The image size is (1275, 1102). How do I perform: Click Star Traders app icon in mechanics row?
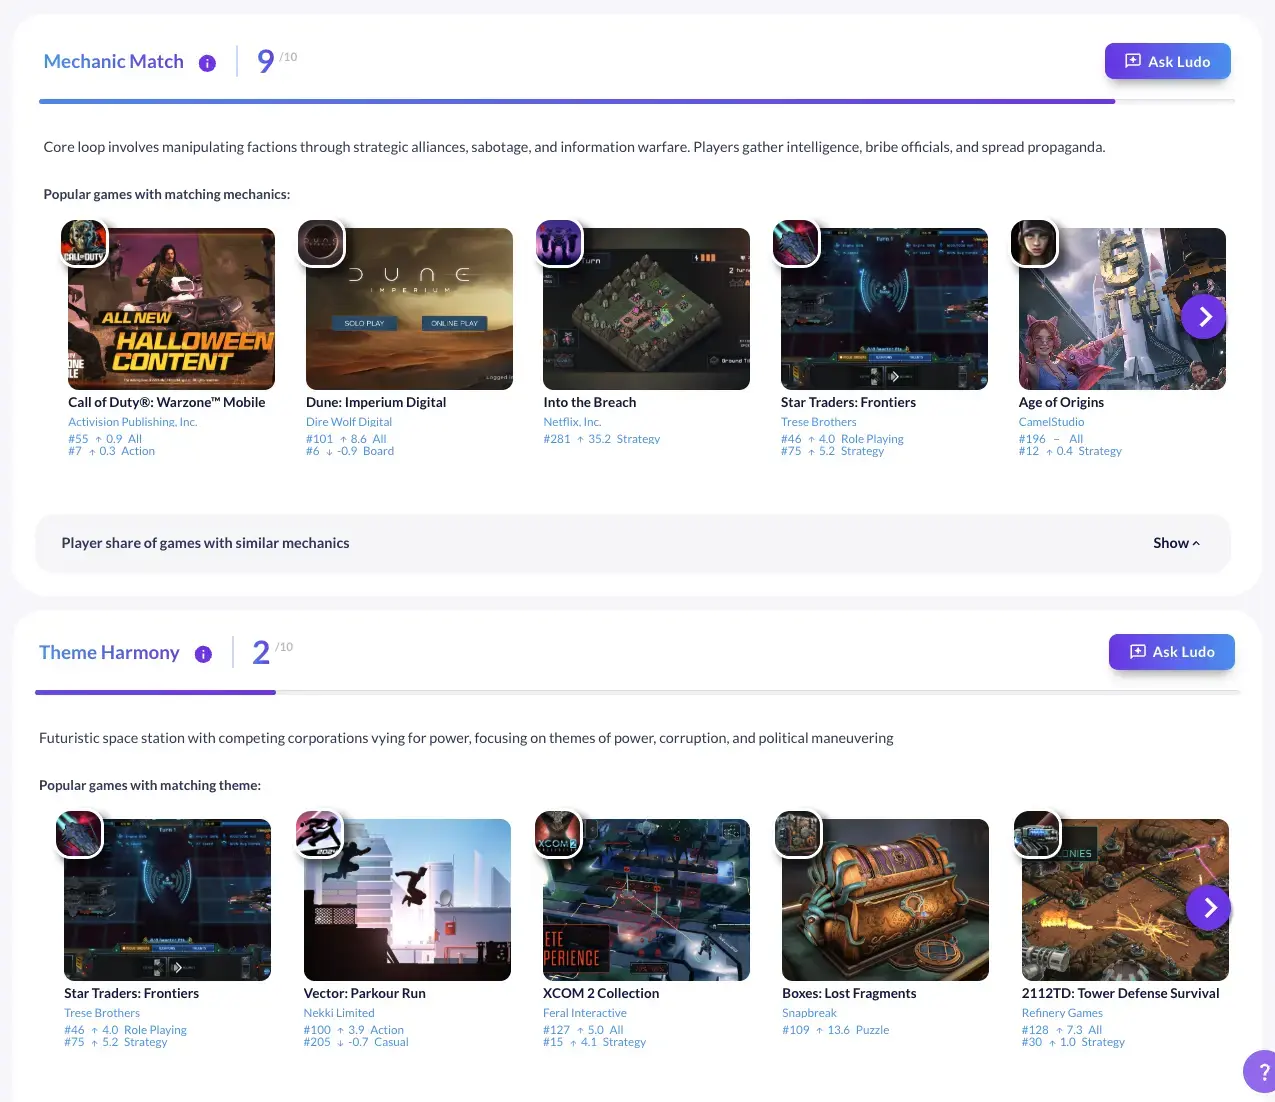[796, 243]
